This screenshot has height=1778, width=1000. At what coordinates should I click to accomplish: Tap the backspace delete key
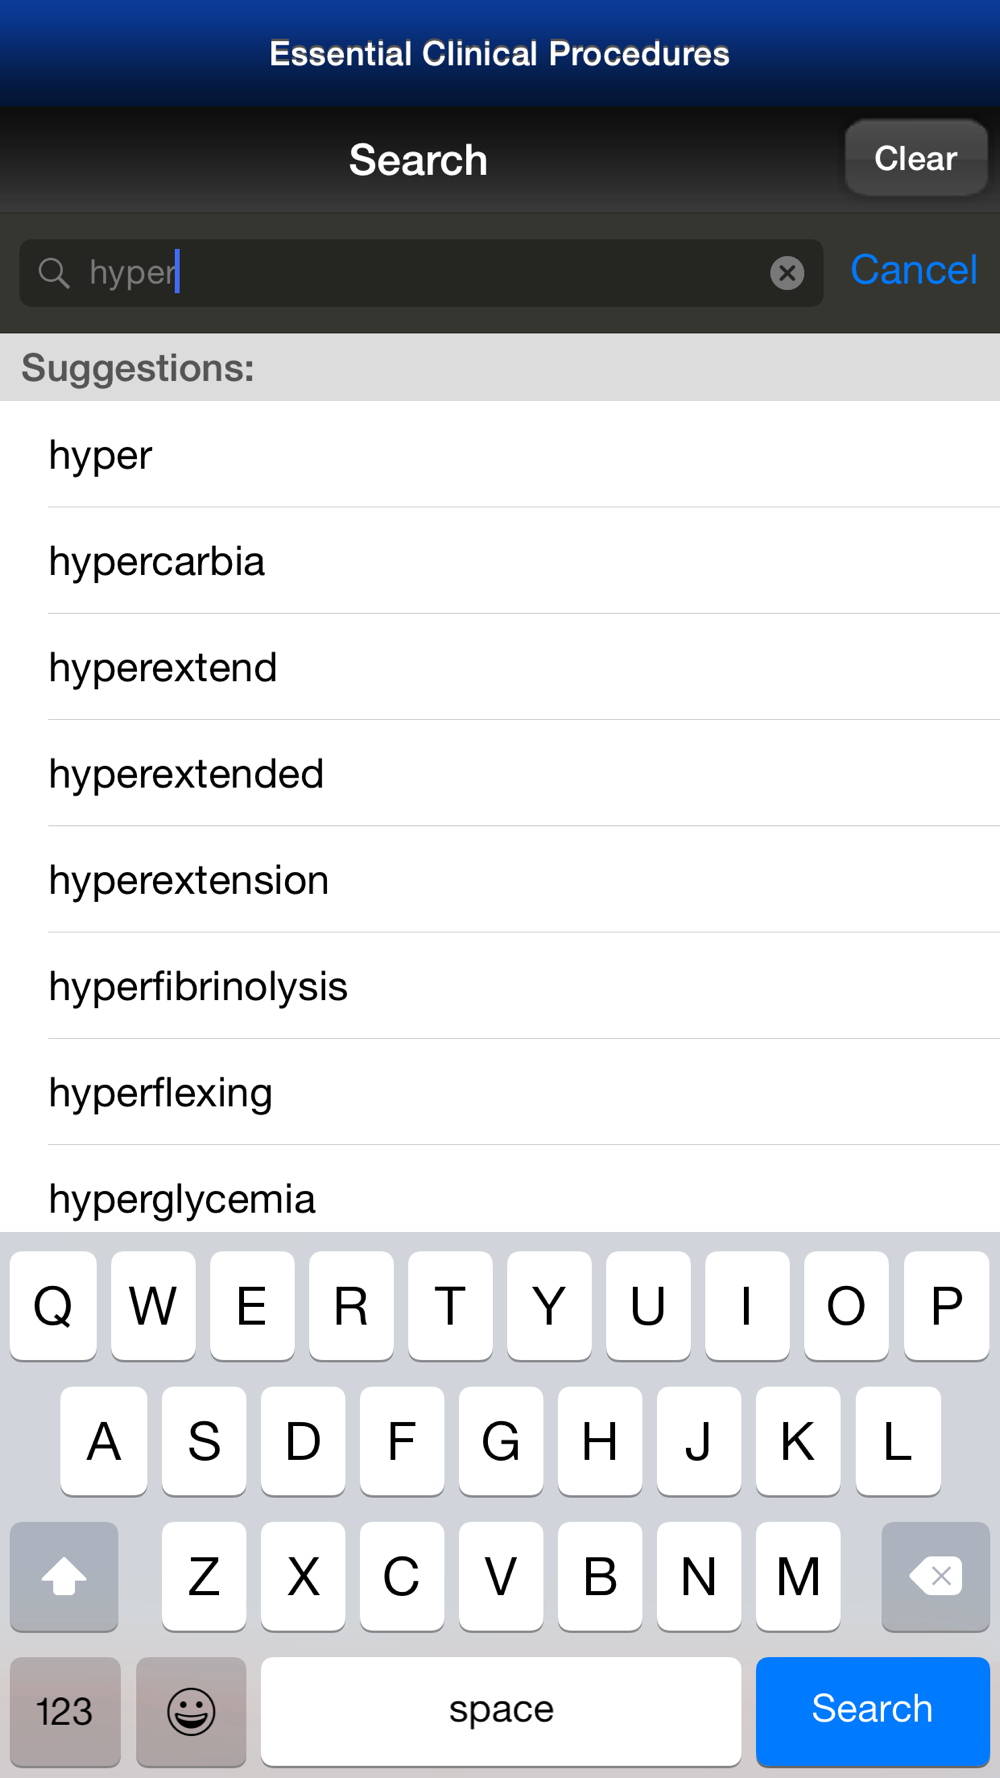tap(935, 1576)
